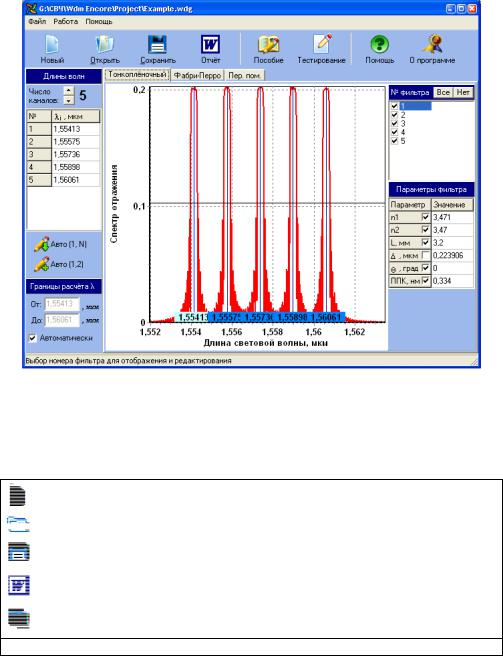This screenshot has height=656, width=503.
Task: Click the До boundary field 1,56061
Action: pos(62,320)
